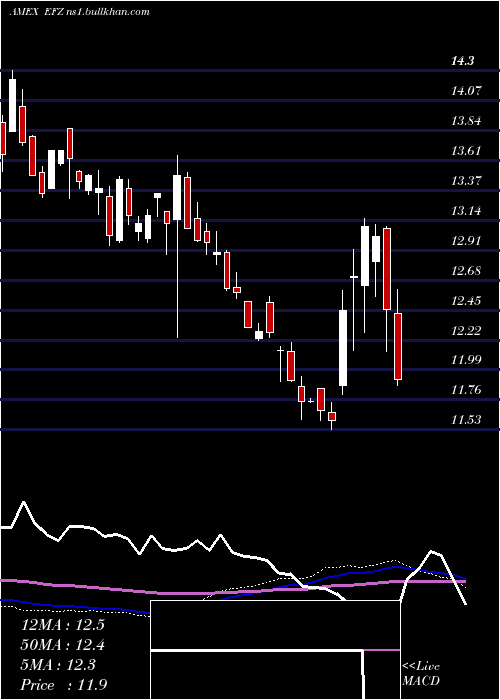This screenshot has width=500, height=700.
Task: Click the AMEX EFZ chart title text
Action: 79,12
